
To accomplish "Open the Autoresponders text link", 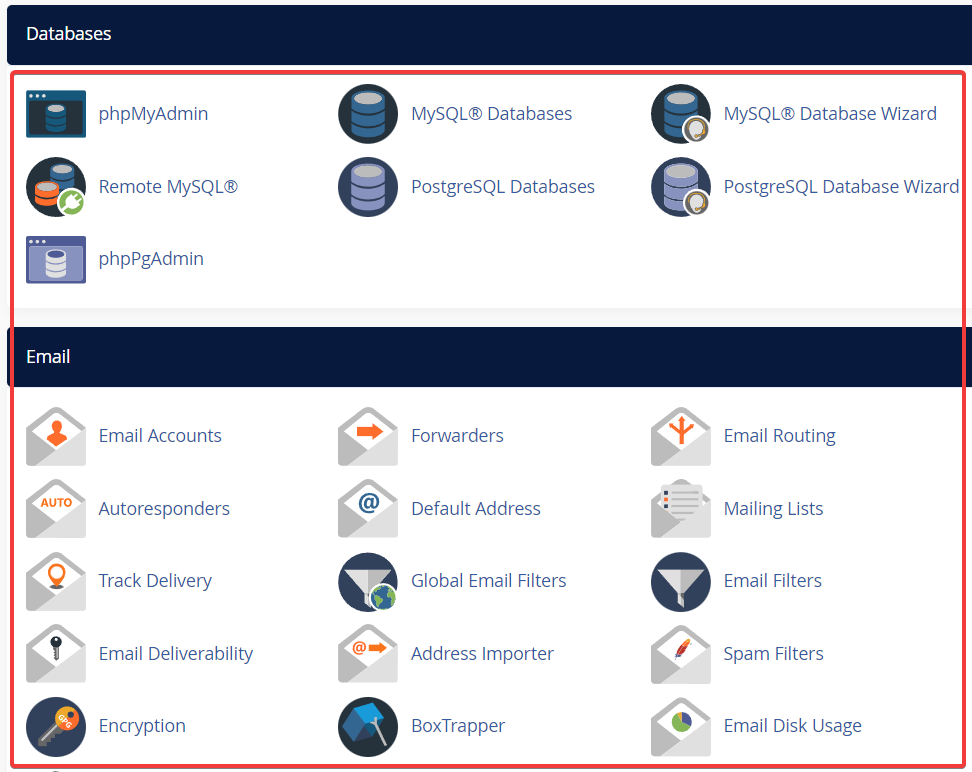I will pos(164,509).
